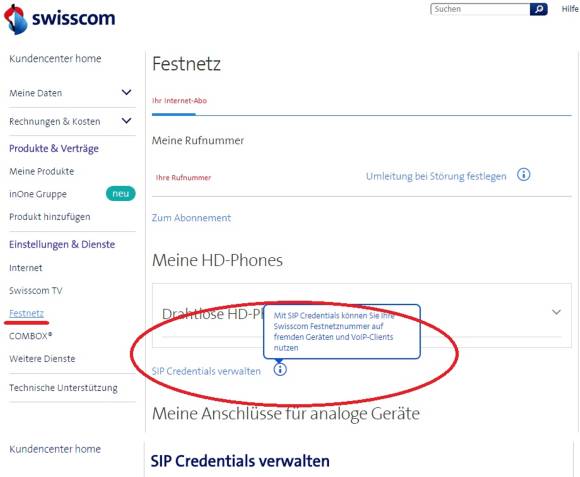The height and width of the screenshot is (477, 580).
Task: Open Meine Produkte in sidebar
Action: (x=41, y=171)
